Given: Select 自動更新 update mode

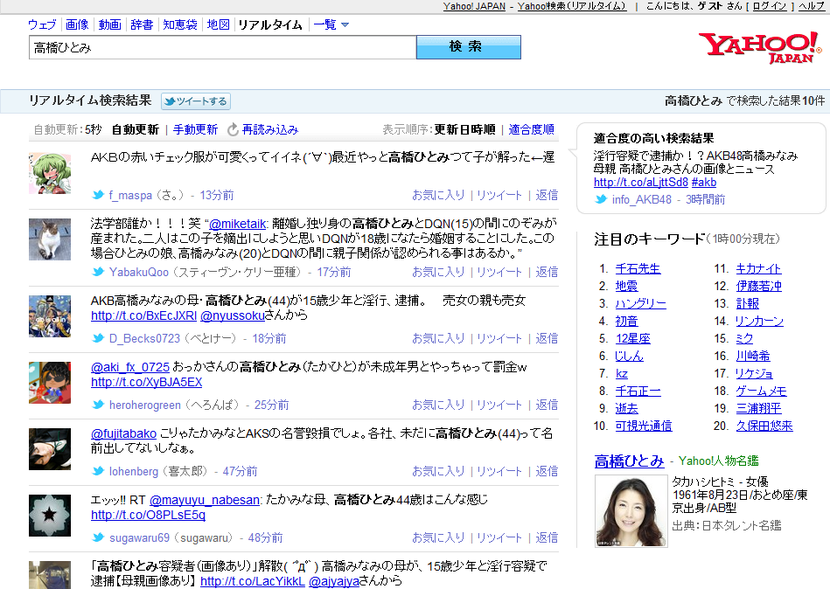Looking at the screenshot, I should [x=135, y=130].
